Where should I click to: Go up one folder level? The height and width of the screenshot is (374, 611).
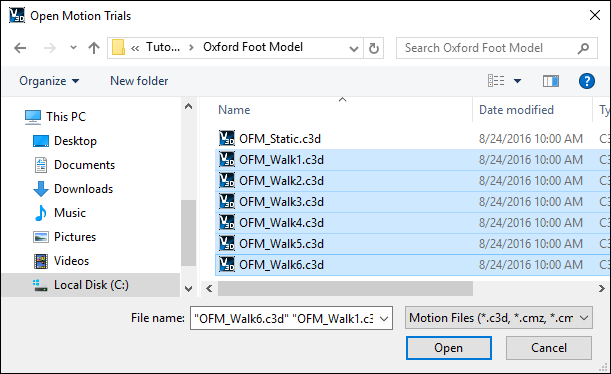coord(94,48)
